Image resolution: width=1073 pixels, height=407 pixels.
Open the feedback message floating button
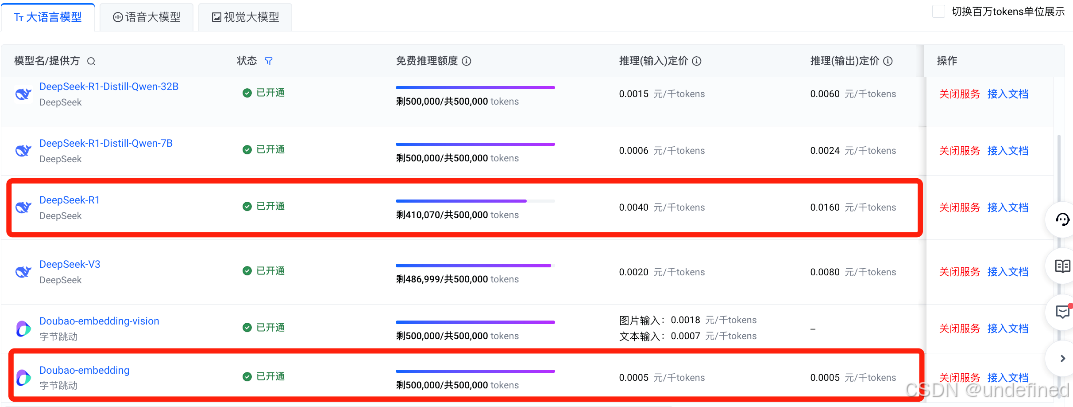click(1061, 312)
